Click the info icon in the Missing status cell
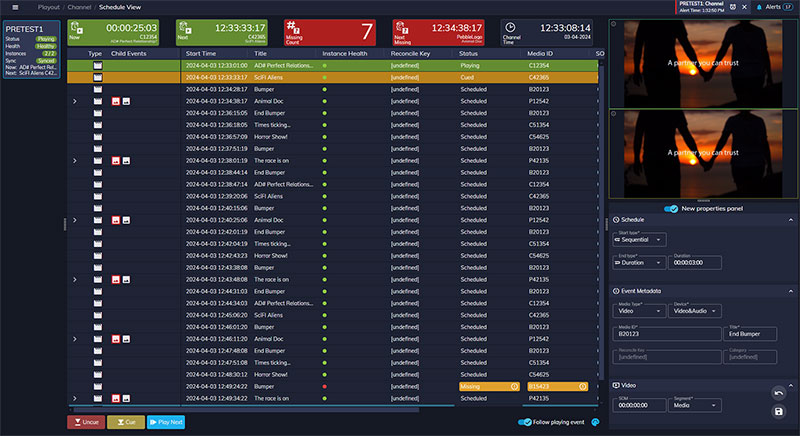800x436 pixels. [x=514, y=386]
